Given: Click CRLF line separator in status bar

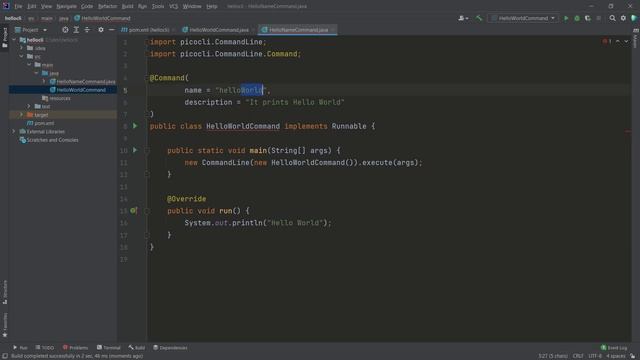Looking at the screenshot, I should coord(578,356).
